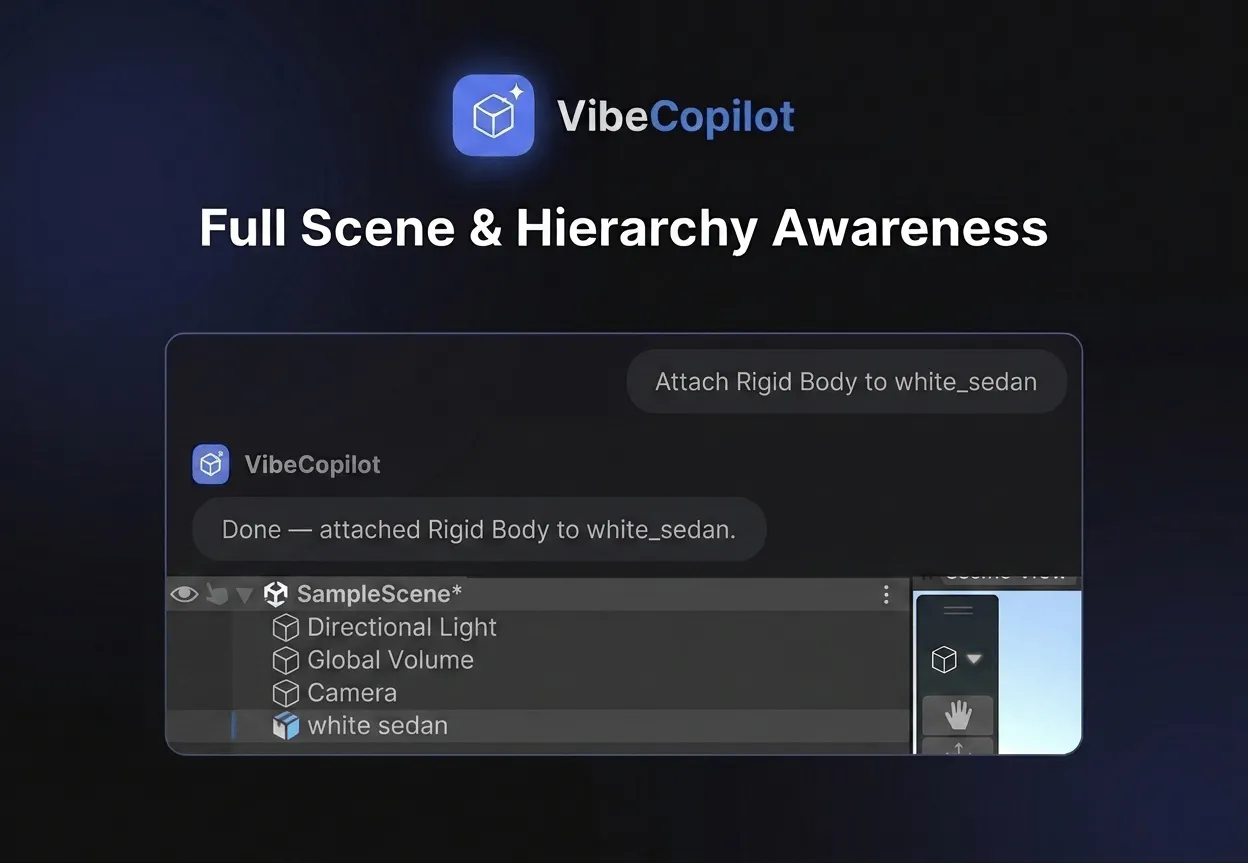Click the 'Attach Rigid Body to white_sedan' message
1248x863 pixels.
[846, 382]
